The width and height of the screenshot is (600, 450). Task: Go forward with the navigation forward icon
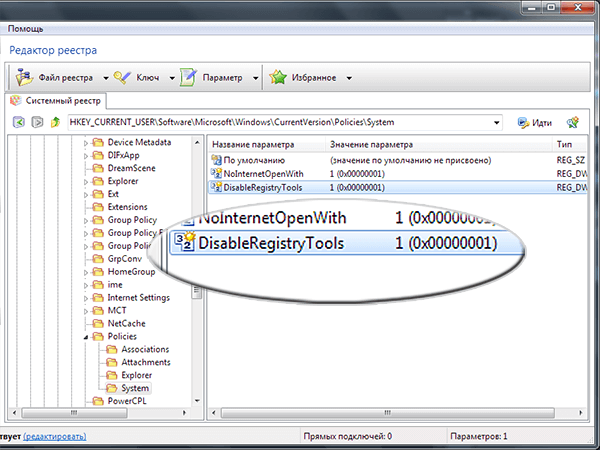click(x=37, y=122)
